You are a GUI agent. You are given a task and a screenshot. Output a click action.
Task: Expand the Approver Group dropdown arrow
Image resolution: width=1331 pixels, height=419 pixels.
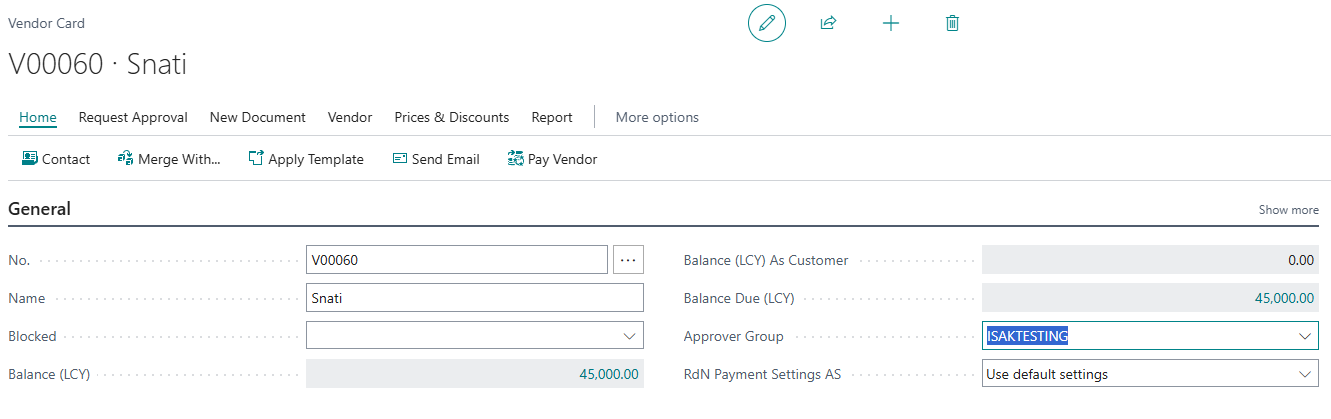coord(1305,336)
